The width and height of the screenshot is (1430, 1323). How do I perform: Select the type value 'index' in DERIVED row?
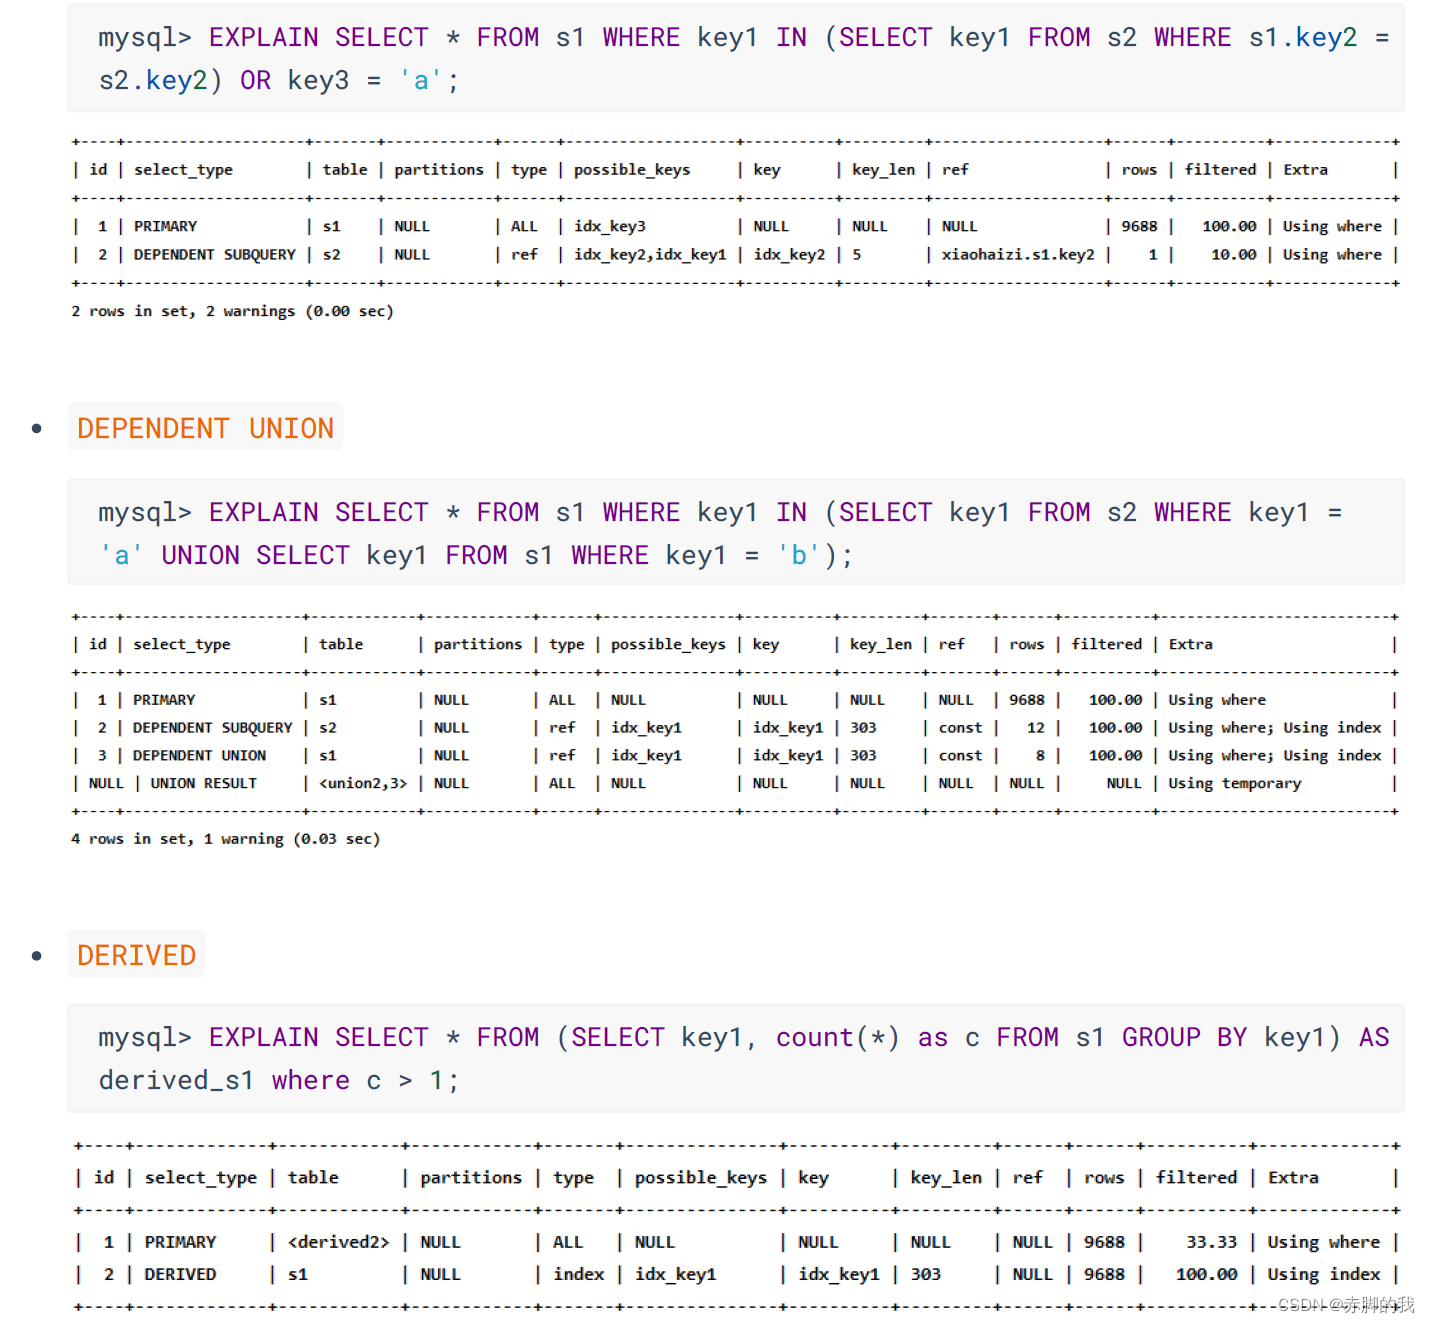pos(579,1274)
